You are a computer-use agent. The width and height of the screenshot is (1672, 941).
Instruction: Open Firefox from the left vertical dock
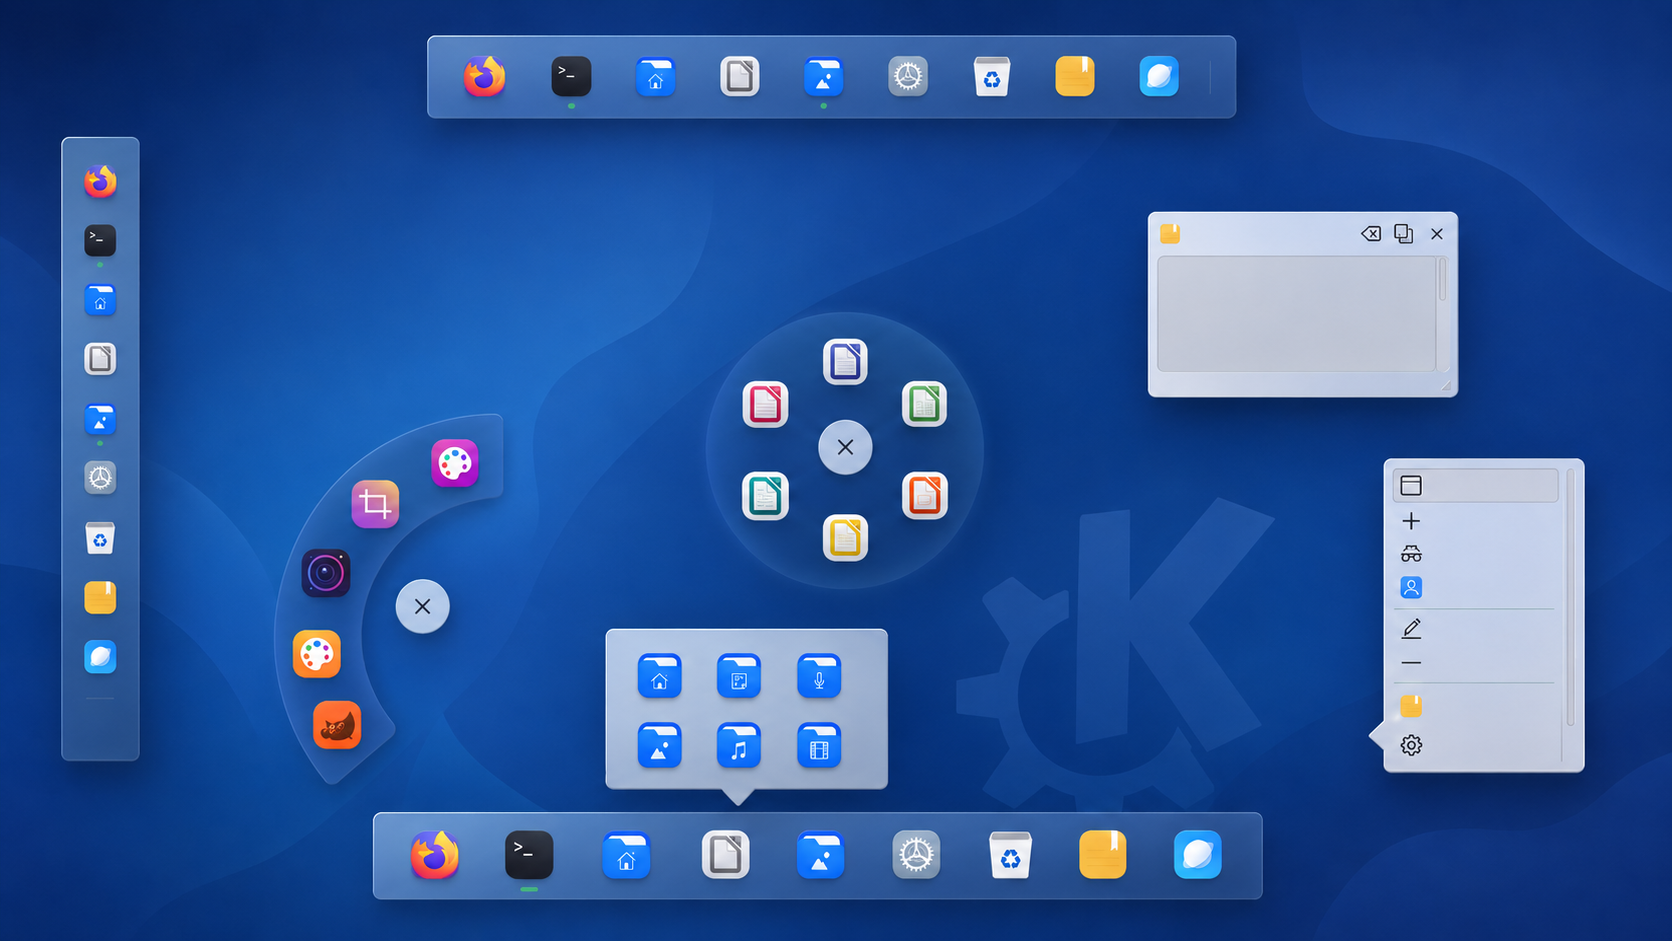tap(100, 181)
